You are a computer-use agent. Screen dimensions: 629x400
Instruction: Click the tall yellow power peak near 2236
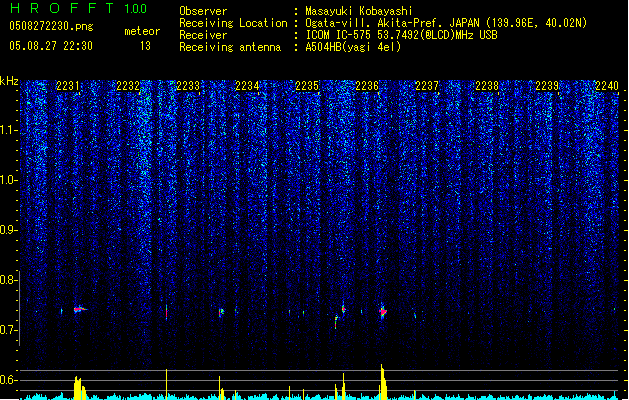click(x=383, y=382)
